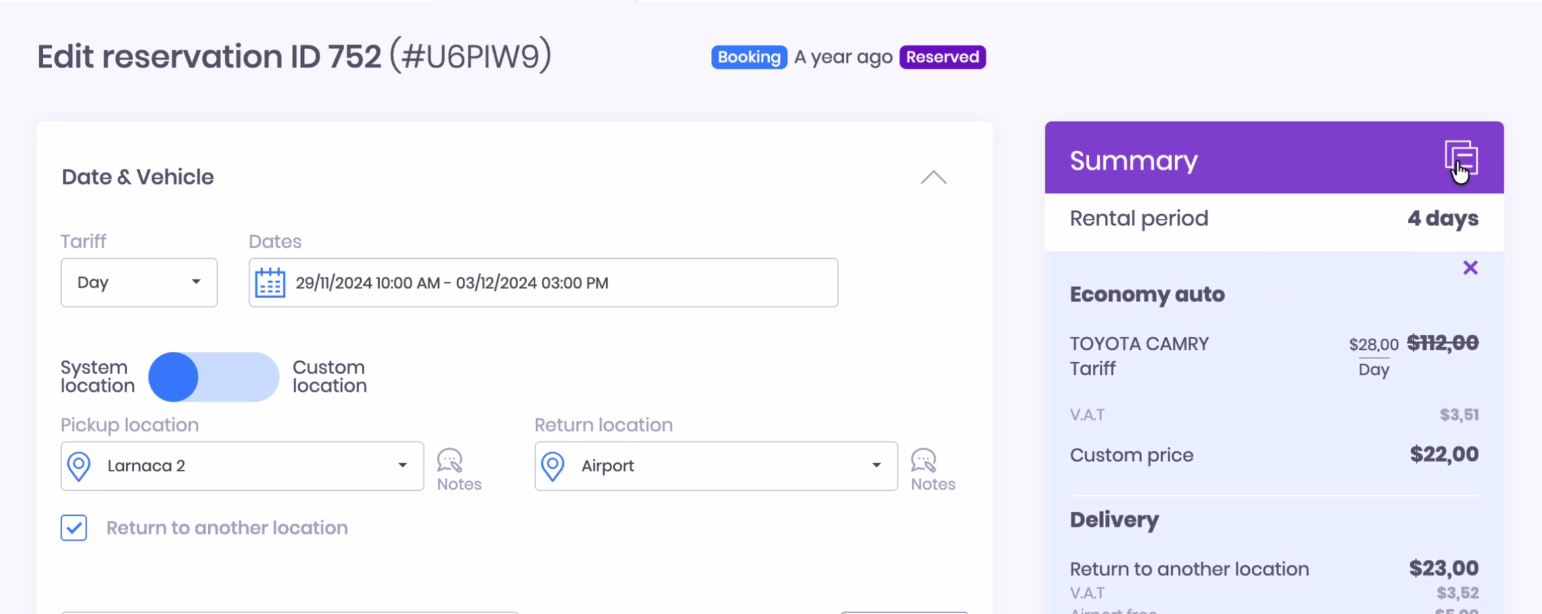
Task: Click the Custom location label
Action: tap(329, 377)
